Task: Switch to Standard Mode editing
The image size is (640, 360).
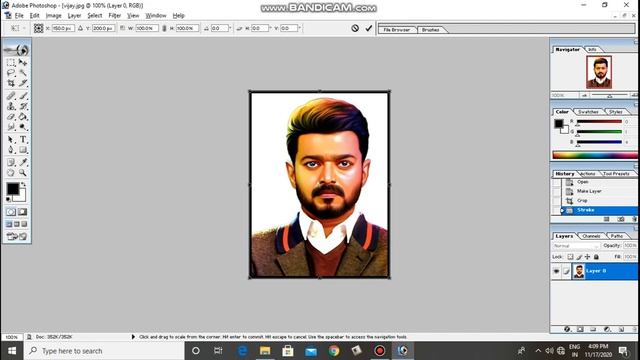Action: 11,212
